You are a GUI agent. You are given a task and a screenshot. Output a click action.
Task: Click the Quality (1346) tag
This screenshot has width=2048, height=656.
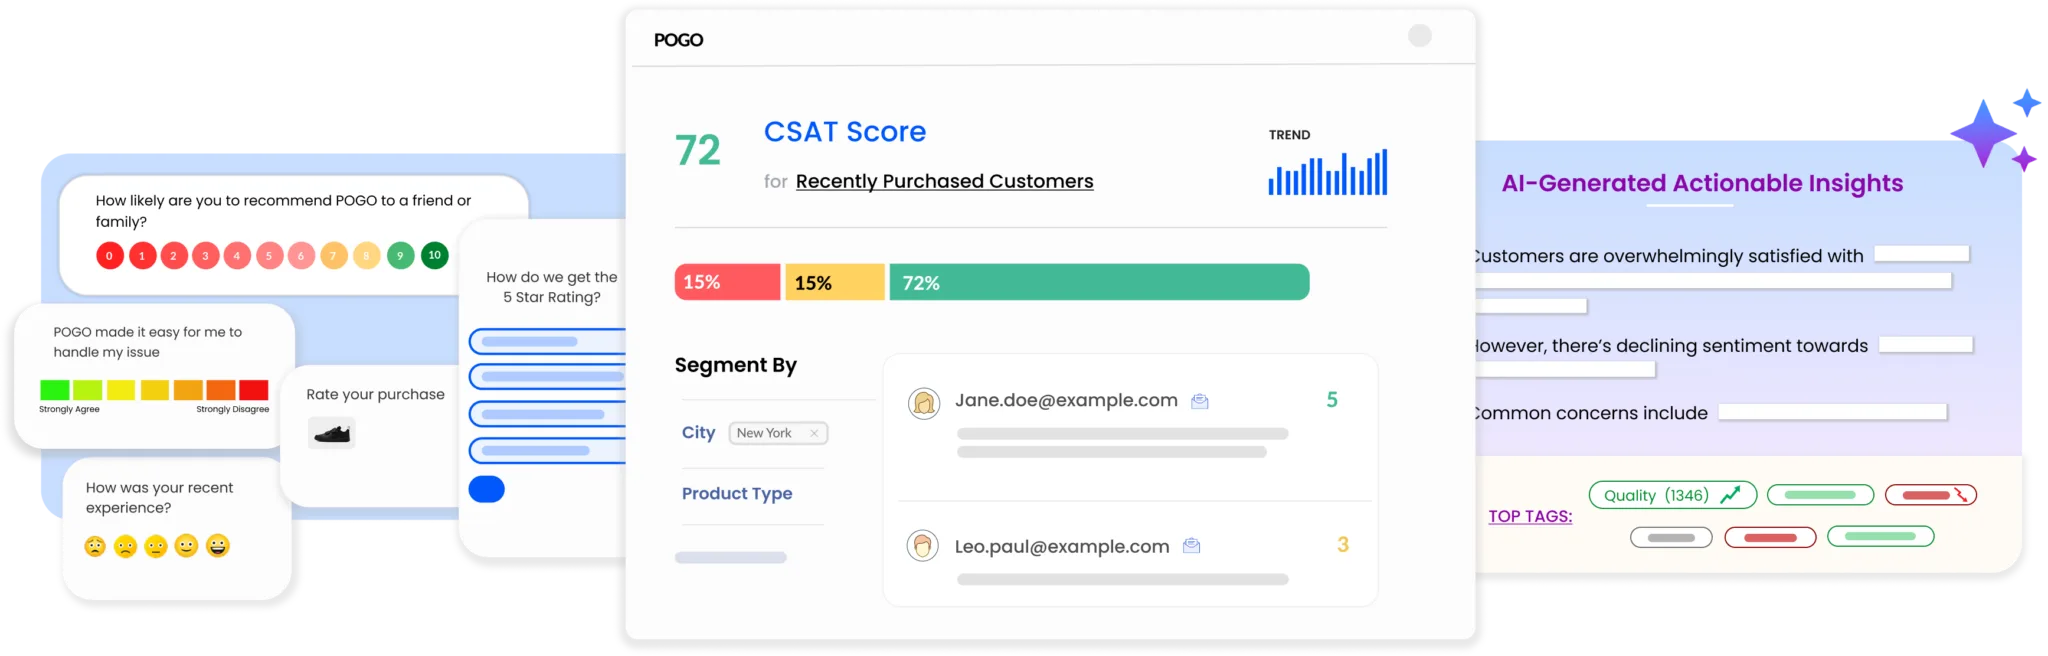1671,495
